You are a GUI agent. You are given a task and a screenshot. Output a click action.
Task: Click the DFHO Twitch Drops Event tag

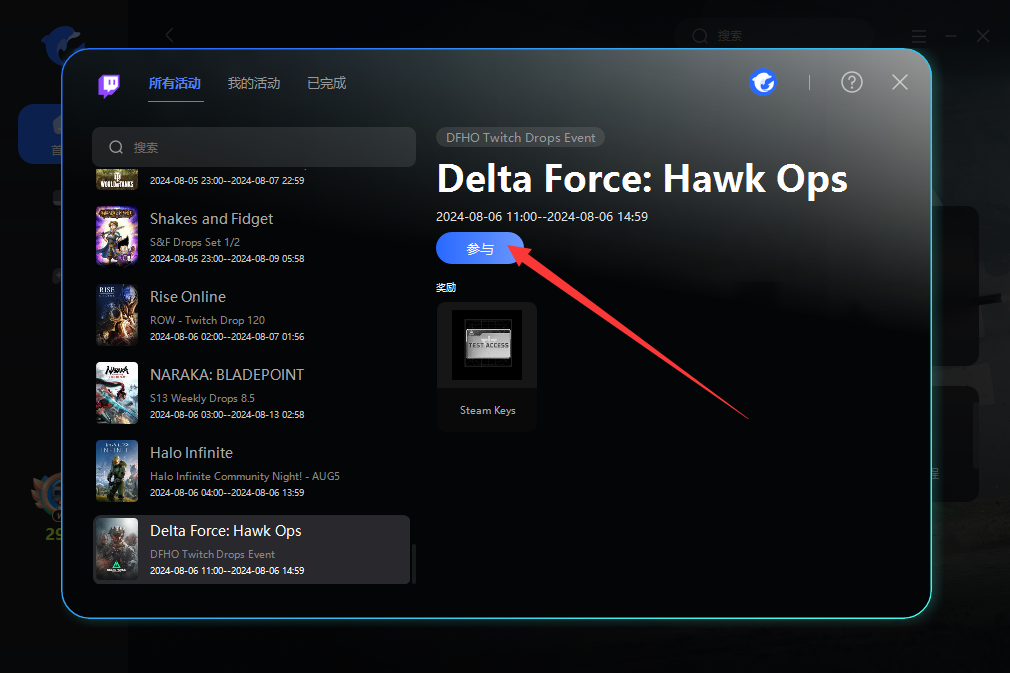[x=520, y=138]
